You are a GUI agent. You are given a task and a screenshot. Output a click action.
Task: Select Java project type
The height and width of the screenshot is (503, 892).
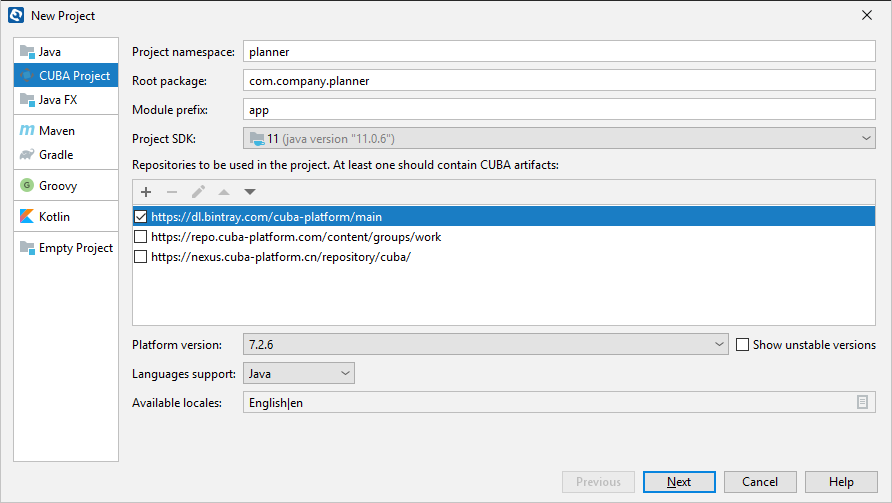coord(66,52)
